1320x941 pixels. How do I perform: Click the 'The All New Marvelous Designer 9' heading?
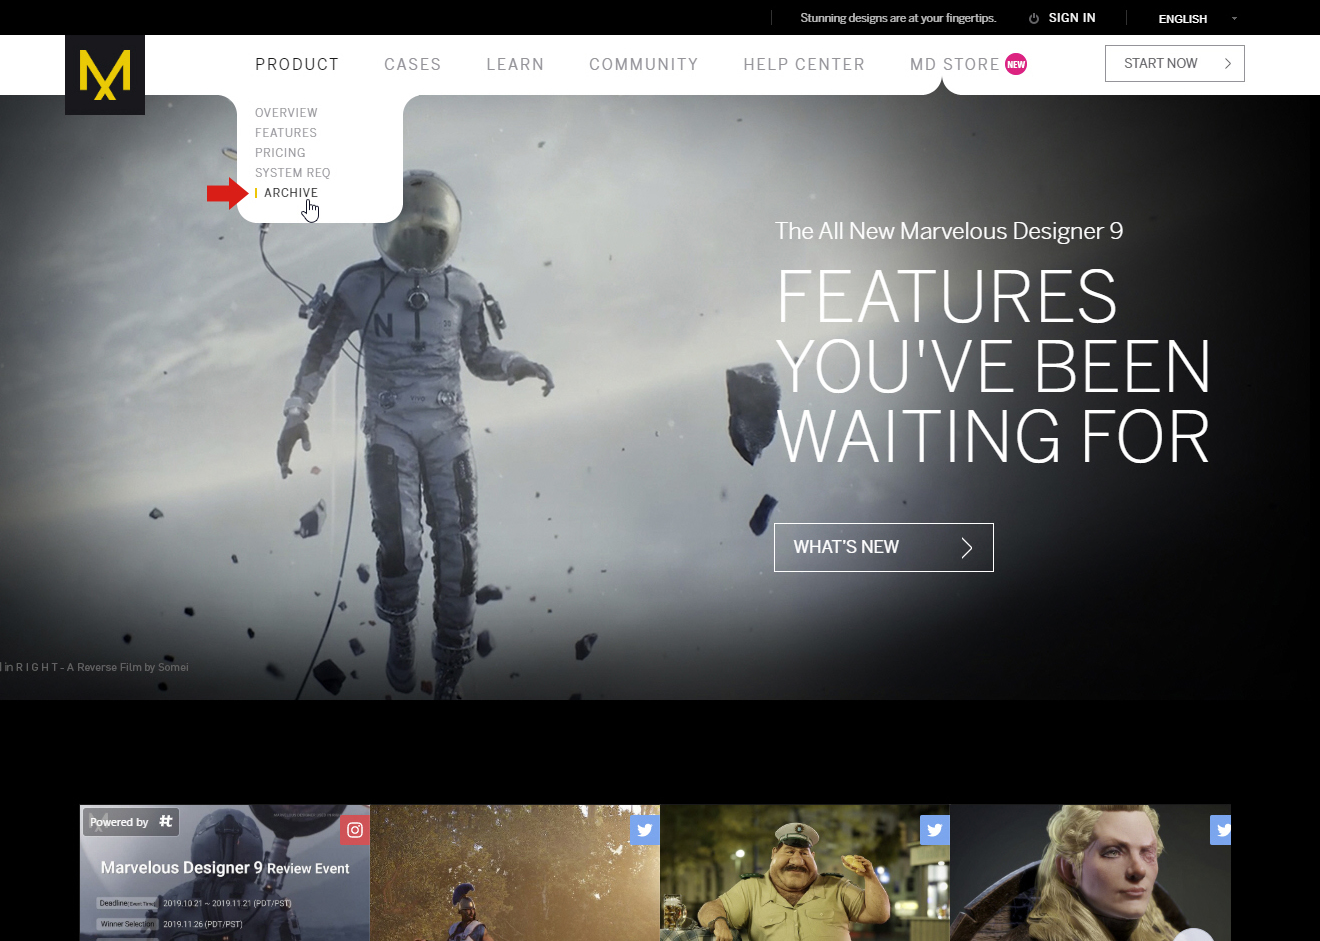pyautogui.click(x=949, y=231)
